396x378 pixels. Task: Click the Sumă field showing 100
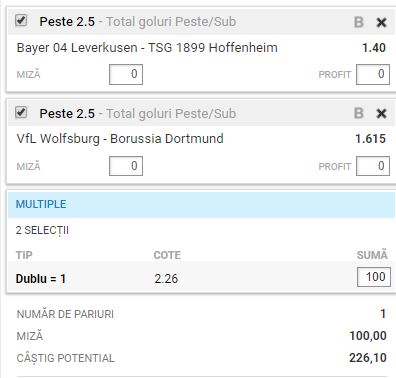(374, 277)
